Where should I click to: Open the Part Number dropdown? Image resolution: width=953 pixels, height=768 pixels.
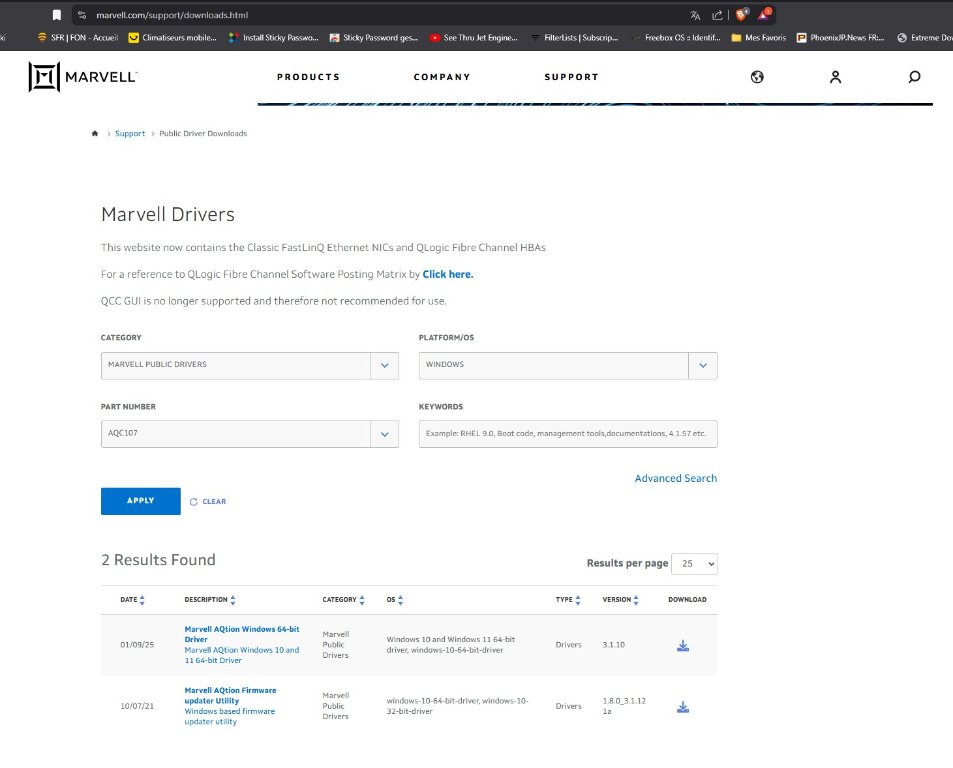pyautogui.click(x=384, y=434)
